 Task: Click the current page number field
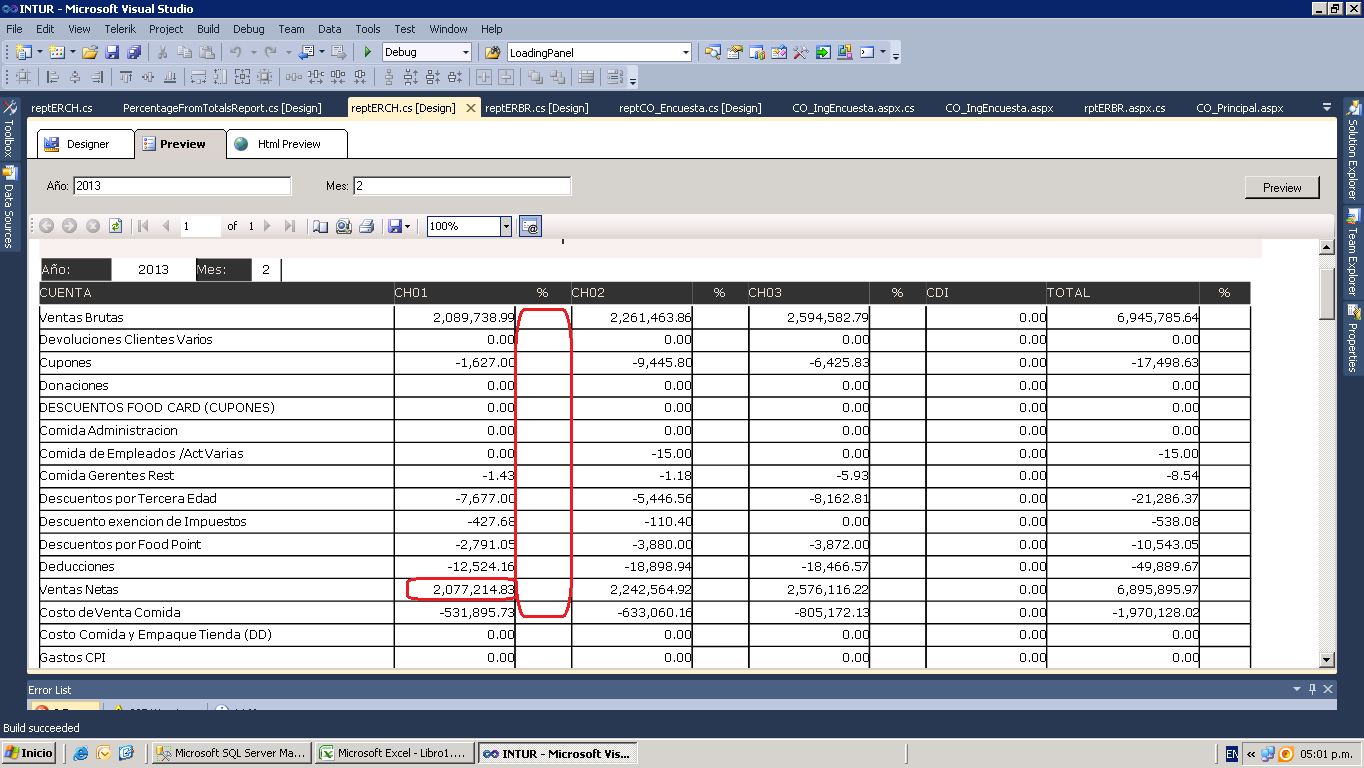[199, 227]
